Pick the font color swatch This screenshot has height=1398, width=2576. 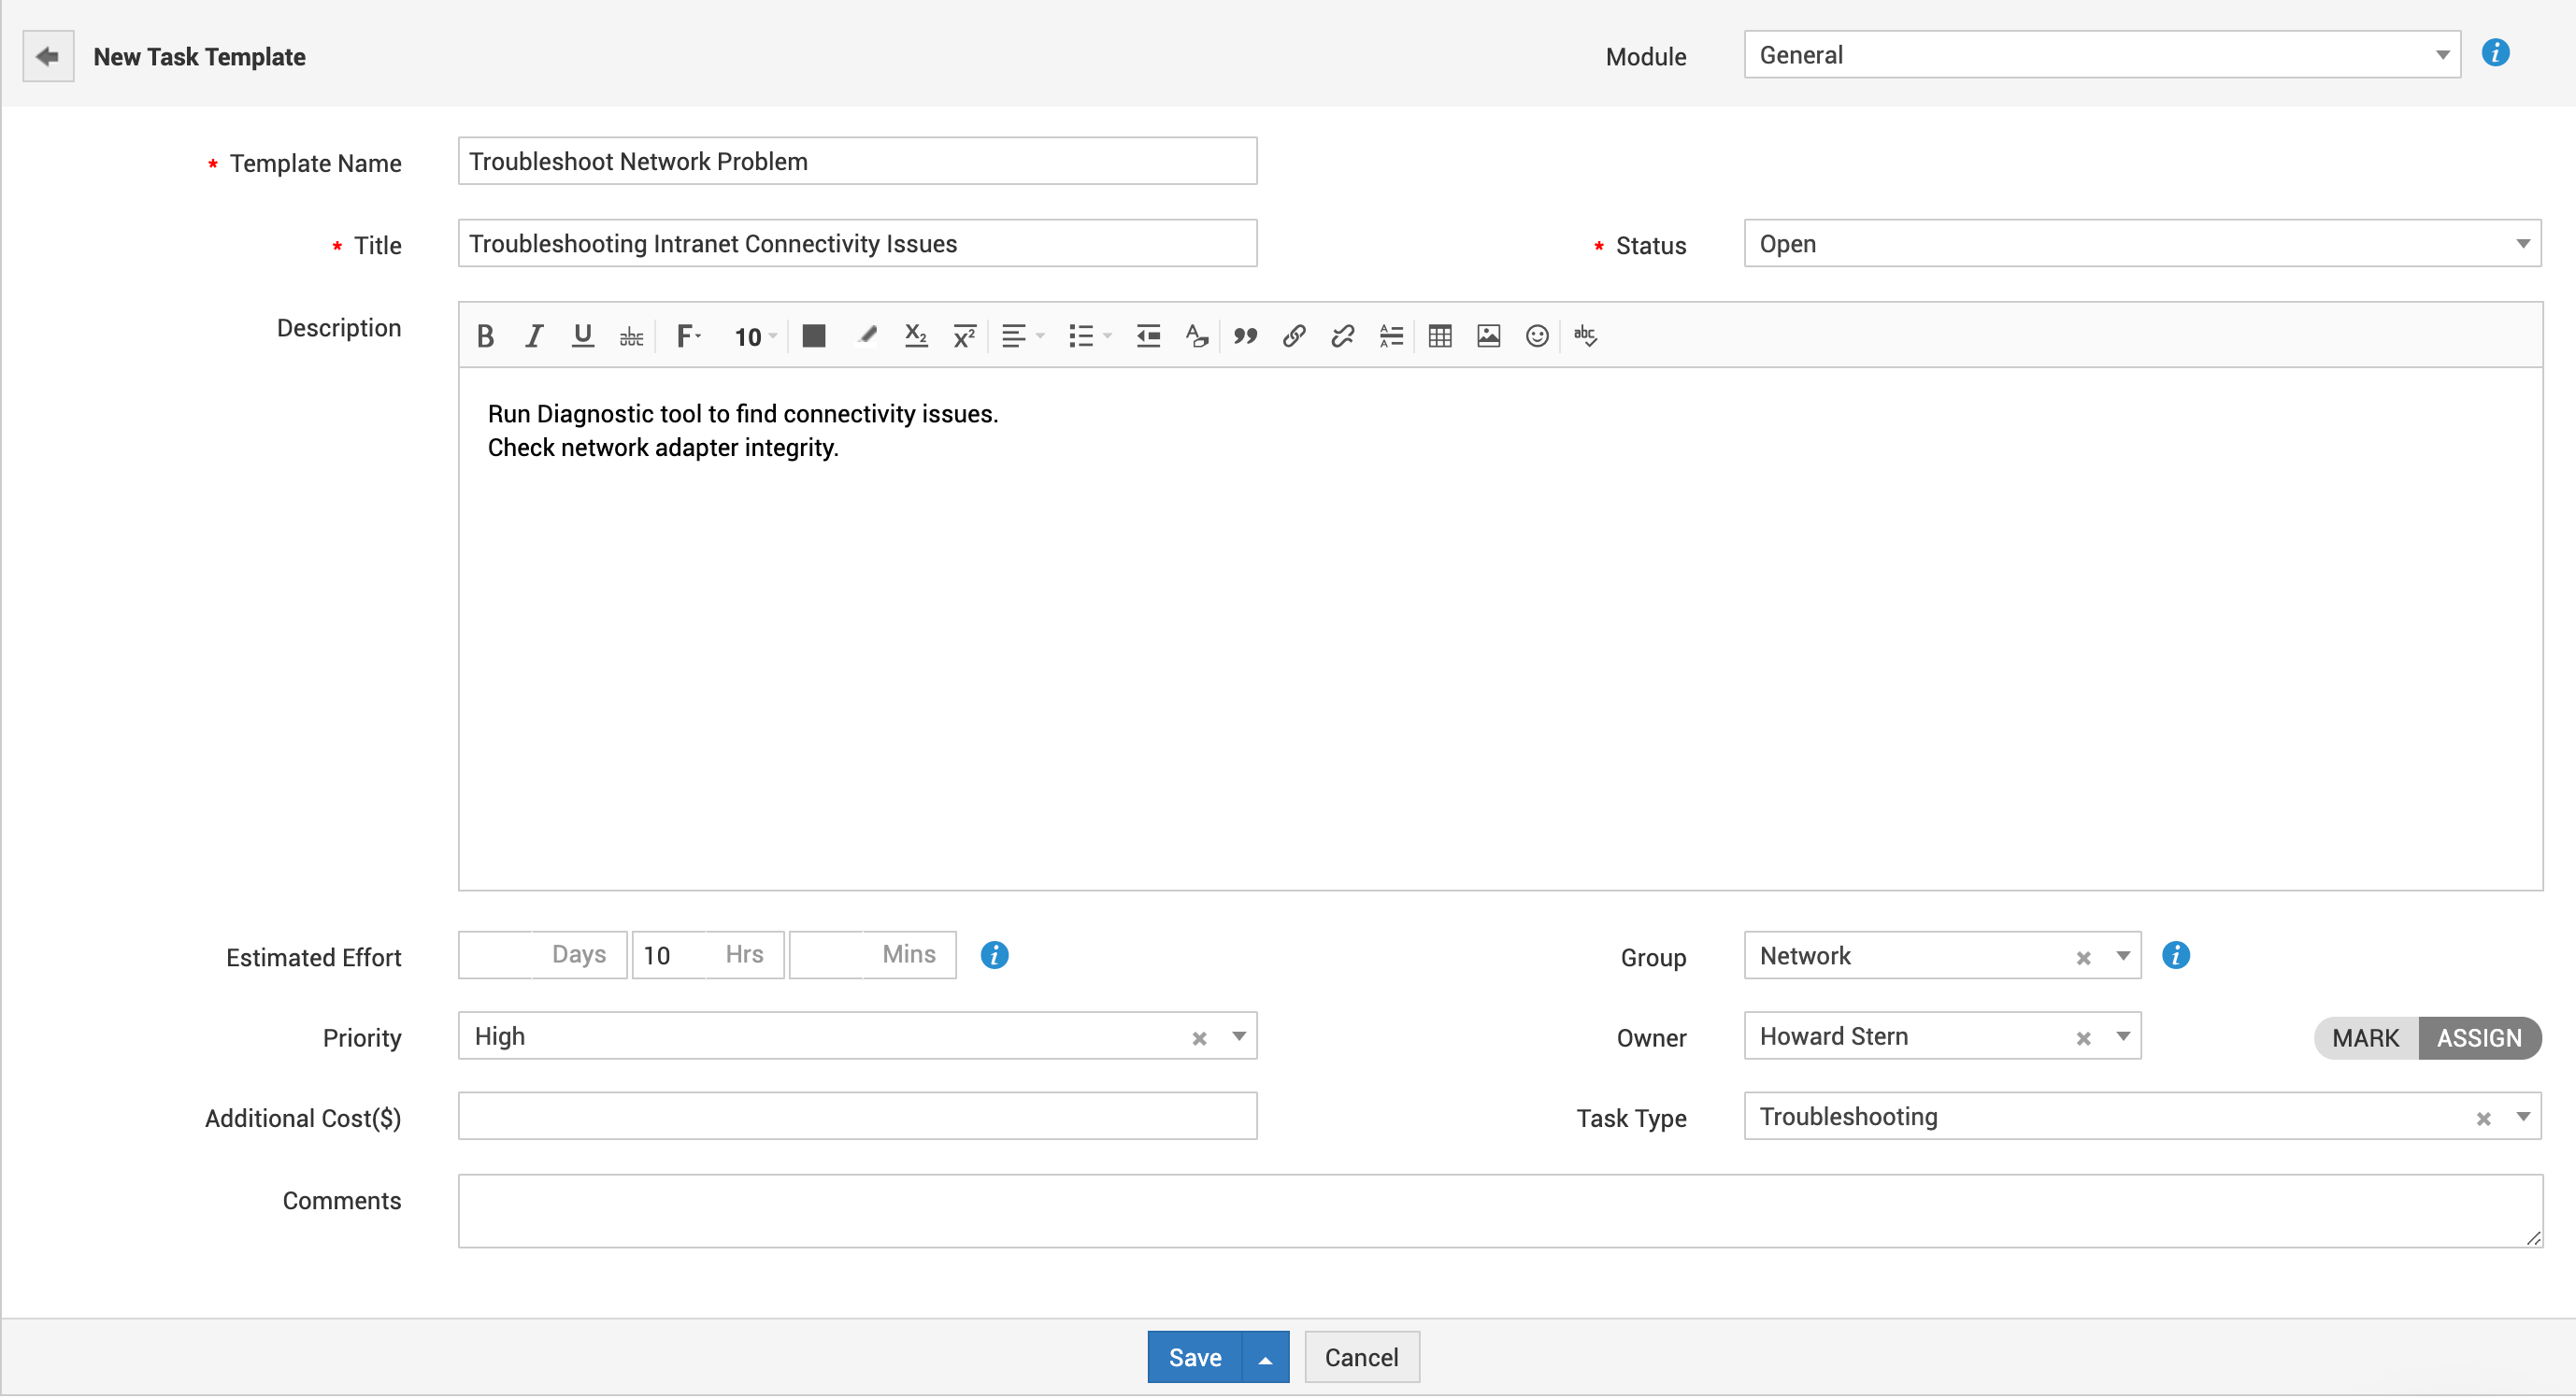coord(814,336)
